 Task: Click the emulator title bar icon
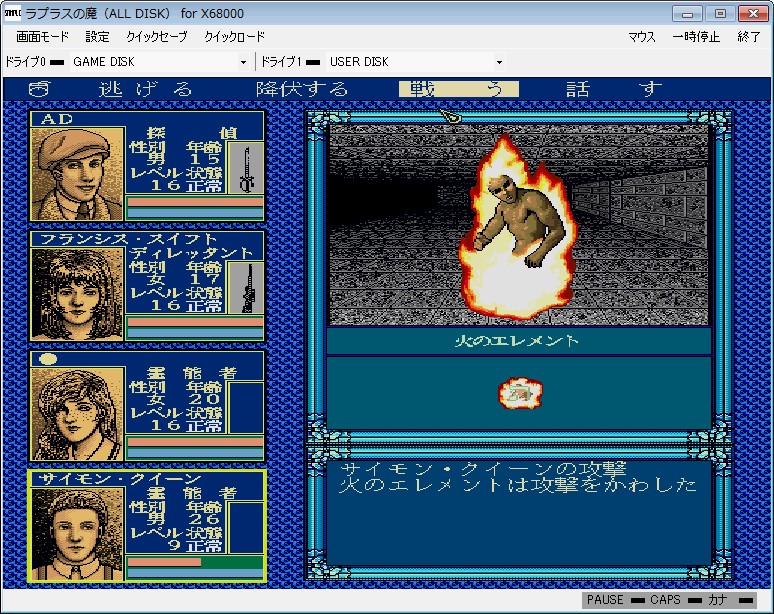point(12,13)
